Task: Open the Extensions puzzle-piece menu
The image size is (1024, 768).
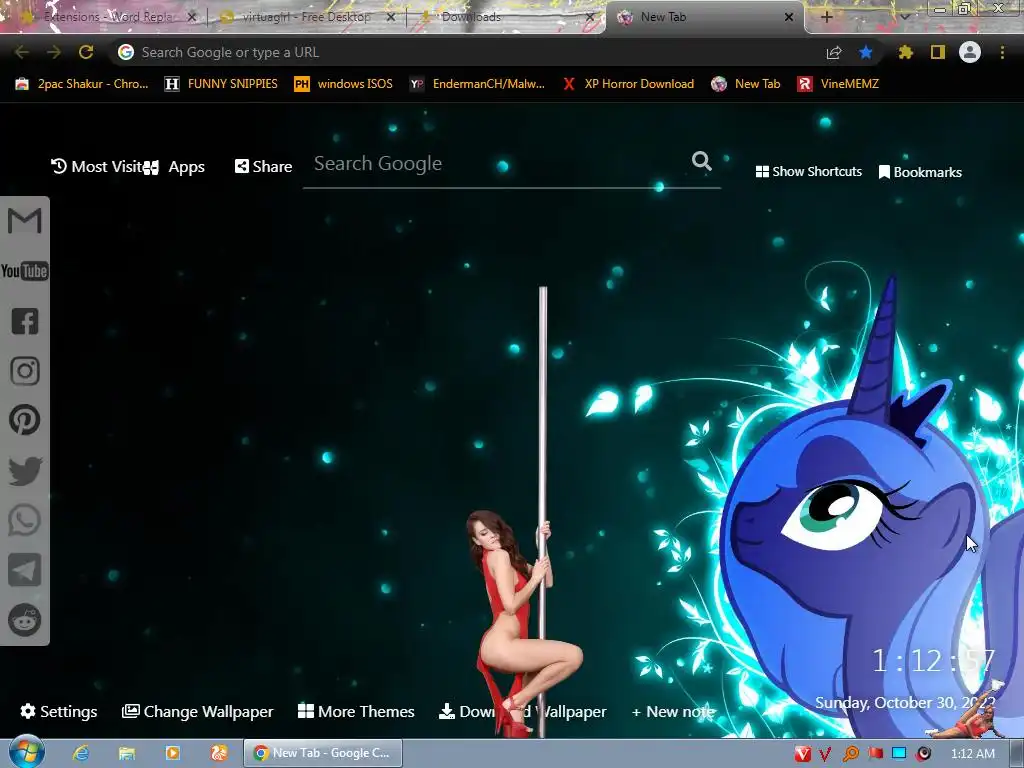Action: click(905, 52)
